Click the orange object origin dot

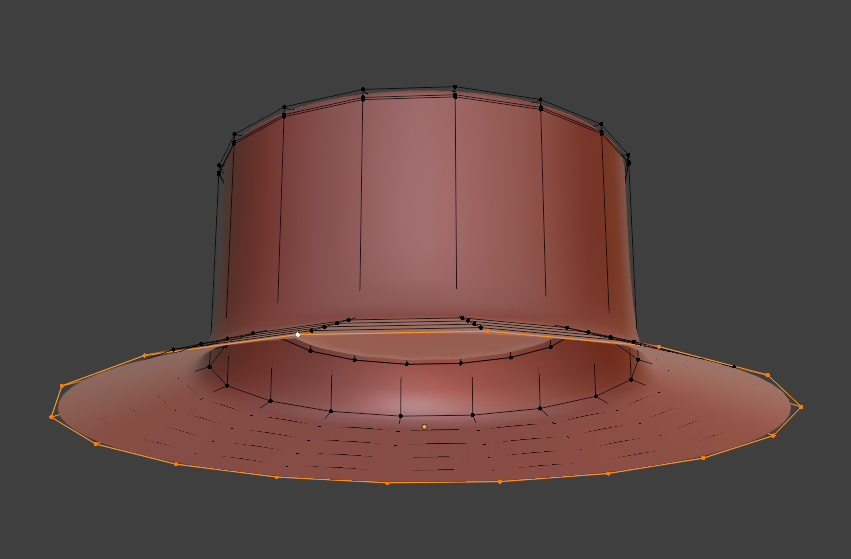coord(424,427)
